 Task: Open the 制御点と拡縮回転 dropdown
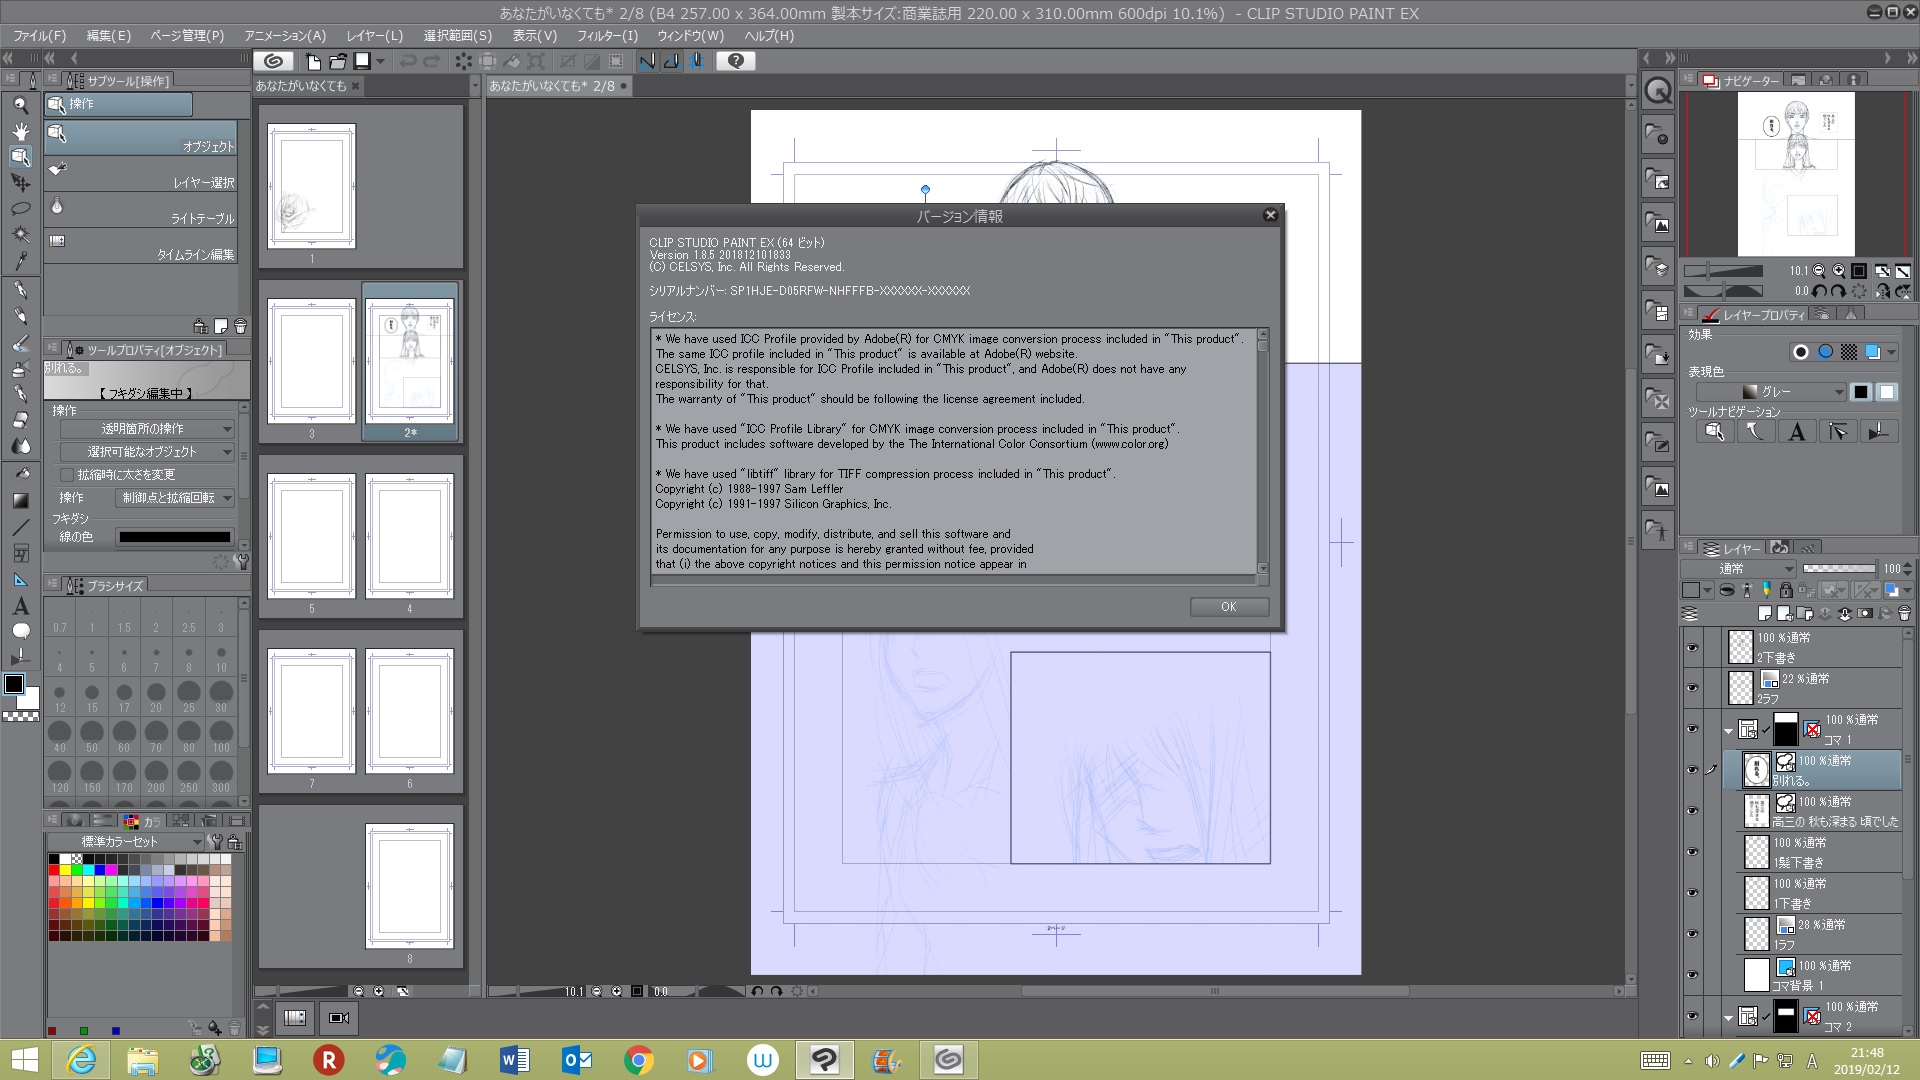pos(175,498)
